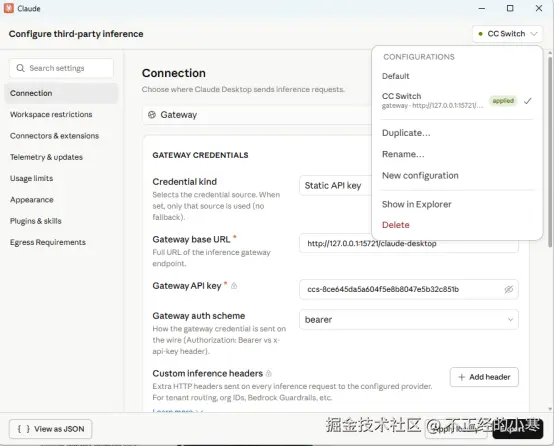Open the Connection settings section
554x447 pixels.
[x=61, y=93]
